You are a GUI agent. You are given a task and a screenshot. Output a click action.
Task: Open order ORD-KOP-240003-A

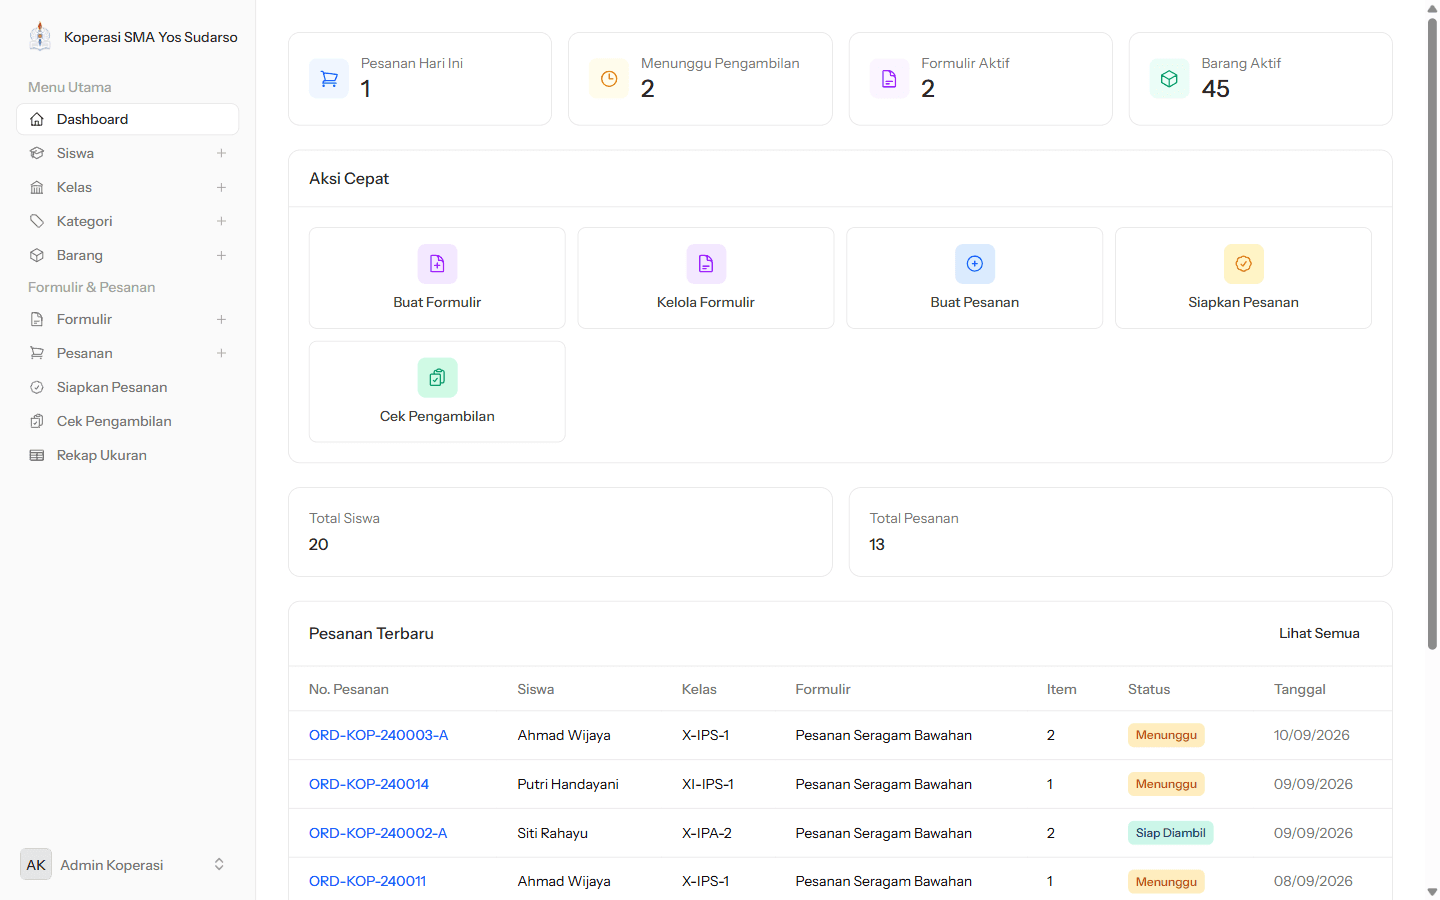378,735
